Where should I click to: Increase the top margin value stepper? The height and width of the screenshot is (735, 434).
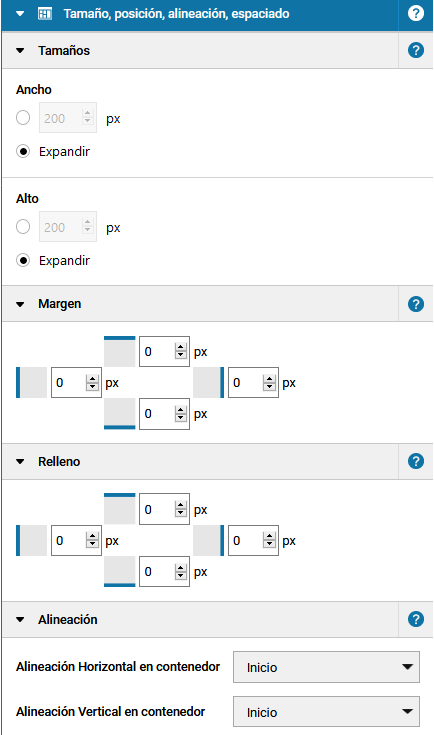click(180, 348)
